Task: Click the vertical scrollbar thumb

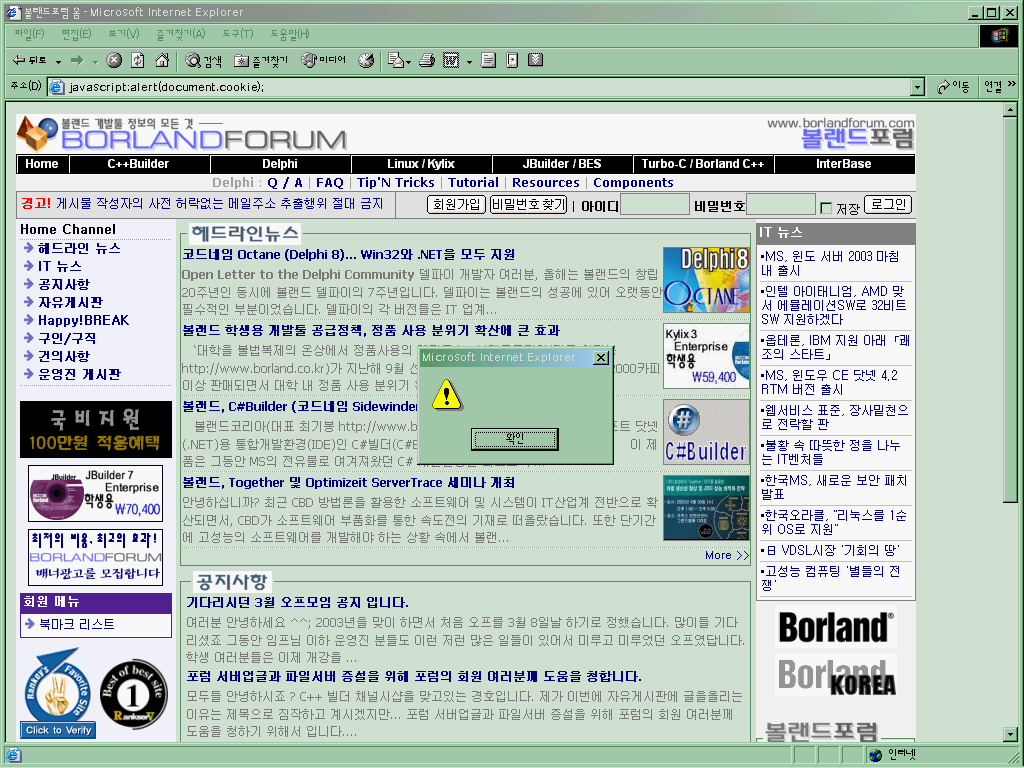Action: 1010,310
